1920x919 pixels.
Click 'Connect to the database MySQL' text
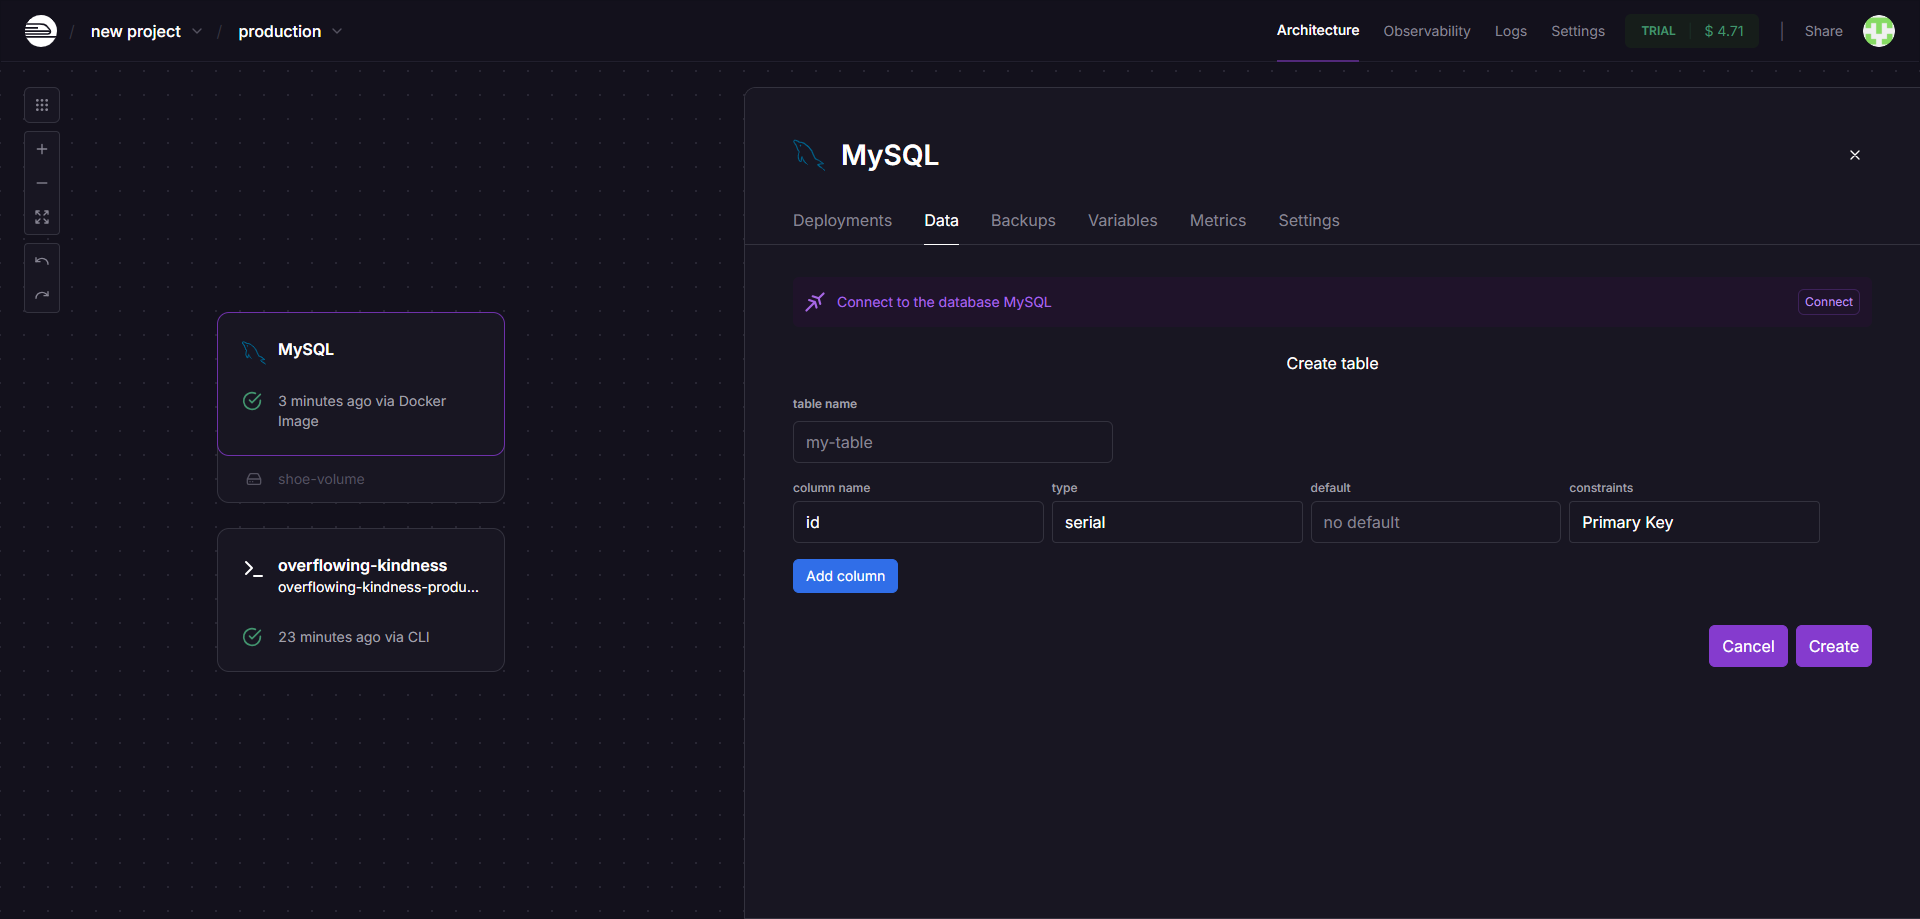[944, 302]
